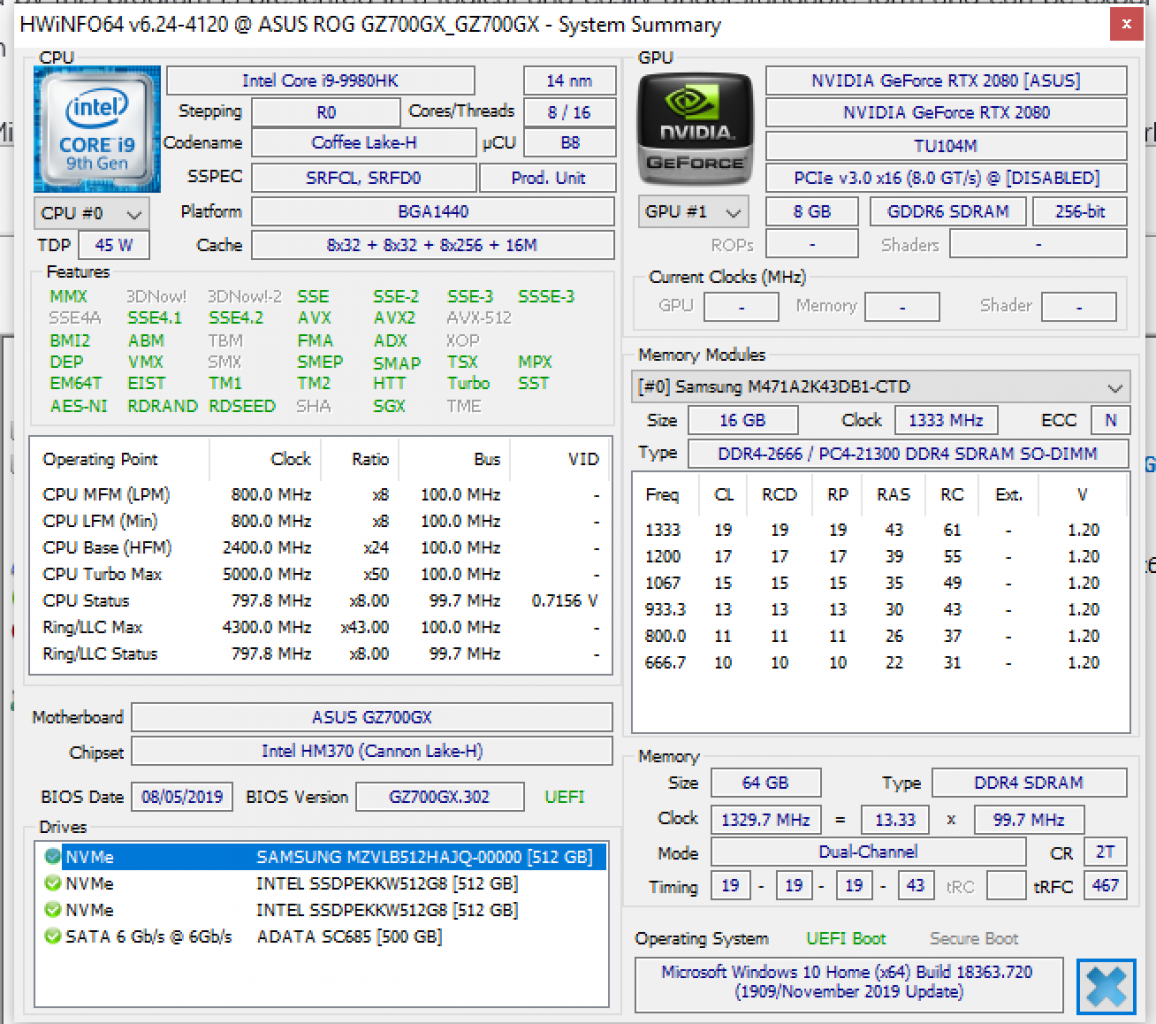Open the CPU #0 selector dropdown

pyautogui.click(x=91, y=214)
